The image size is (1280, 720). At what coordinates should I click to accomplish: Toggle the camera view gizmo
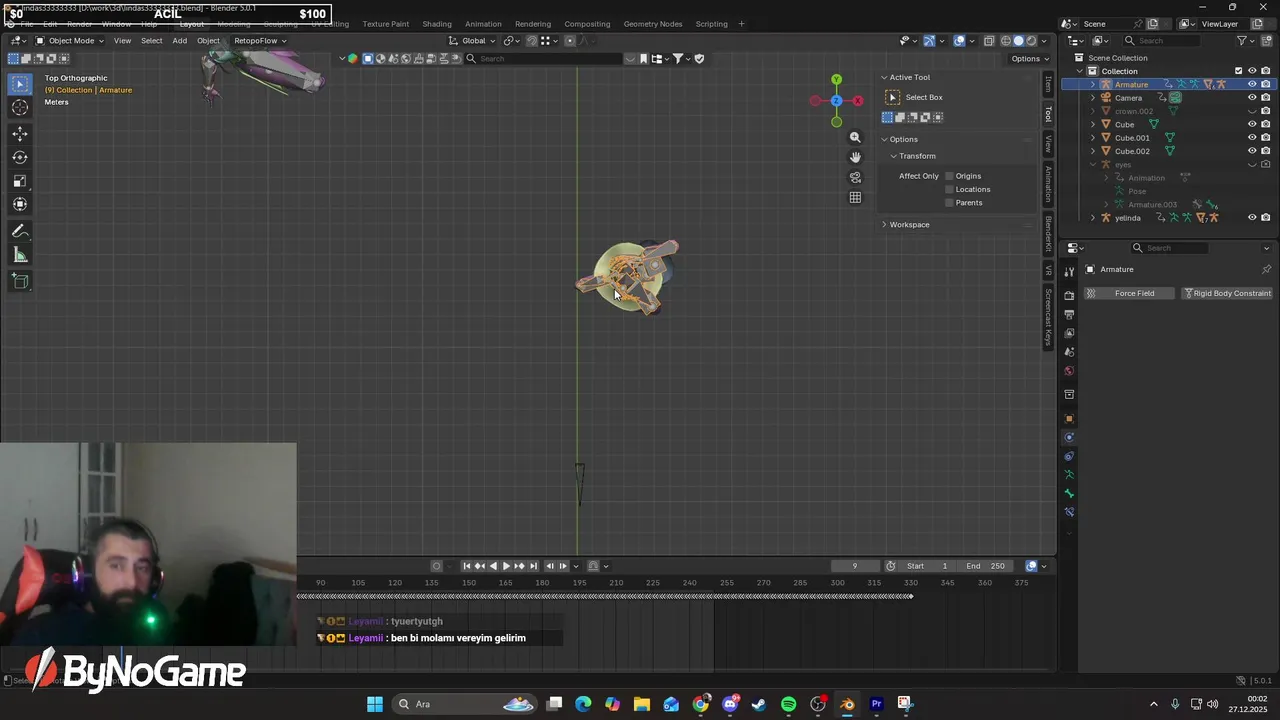[x=855, y=177]
